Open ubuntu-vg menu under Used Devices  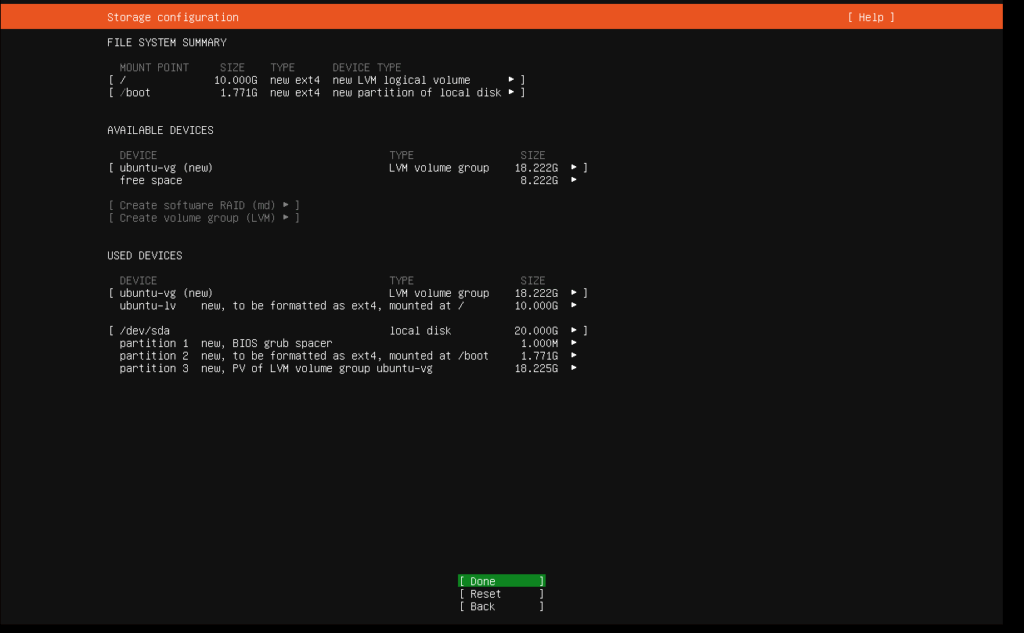point(574,293)
